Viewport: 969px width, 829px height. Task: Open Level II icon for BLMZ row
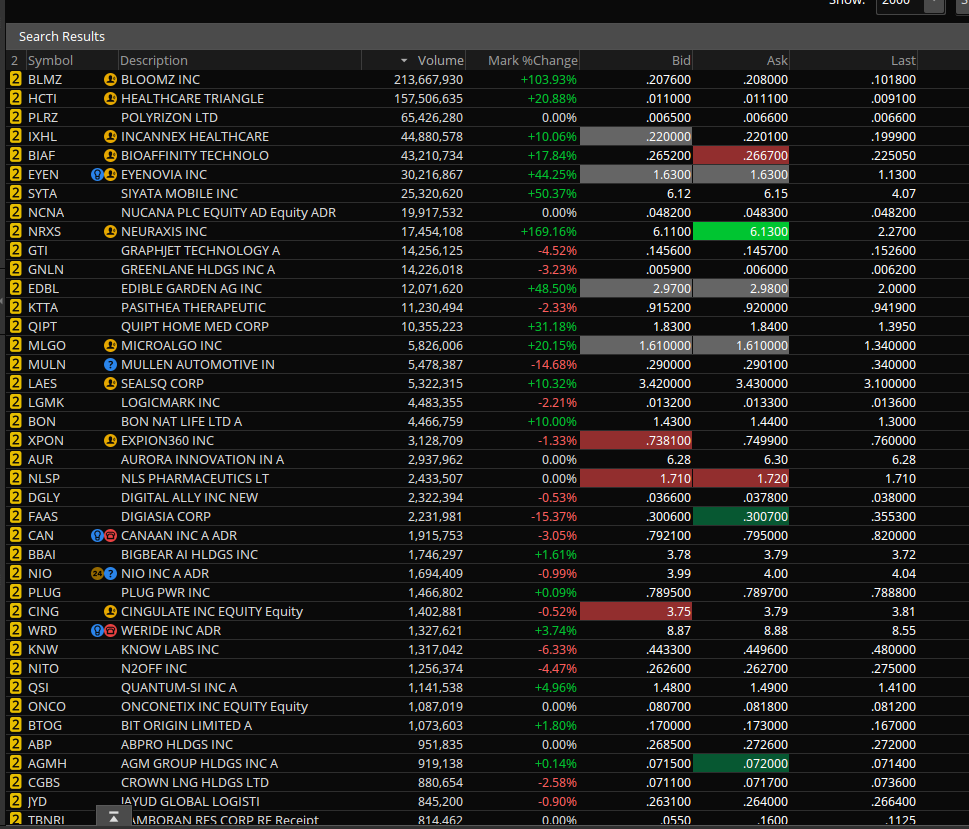click(x=15, y=79)
